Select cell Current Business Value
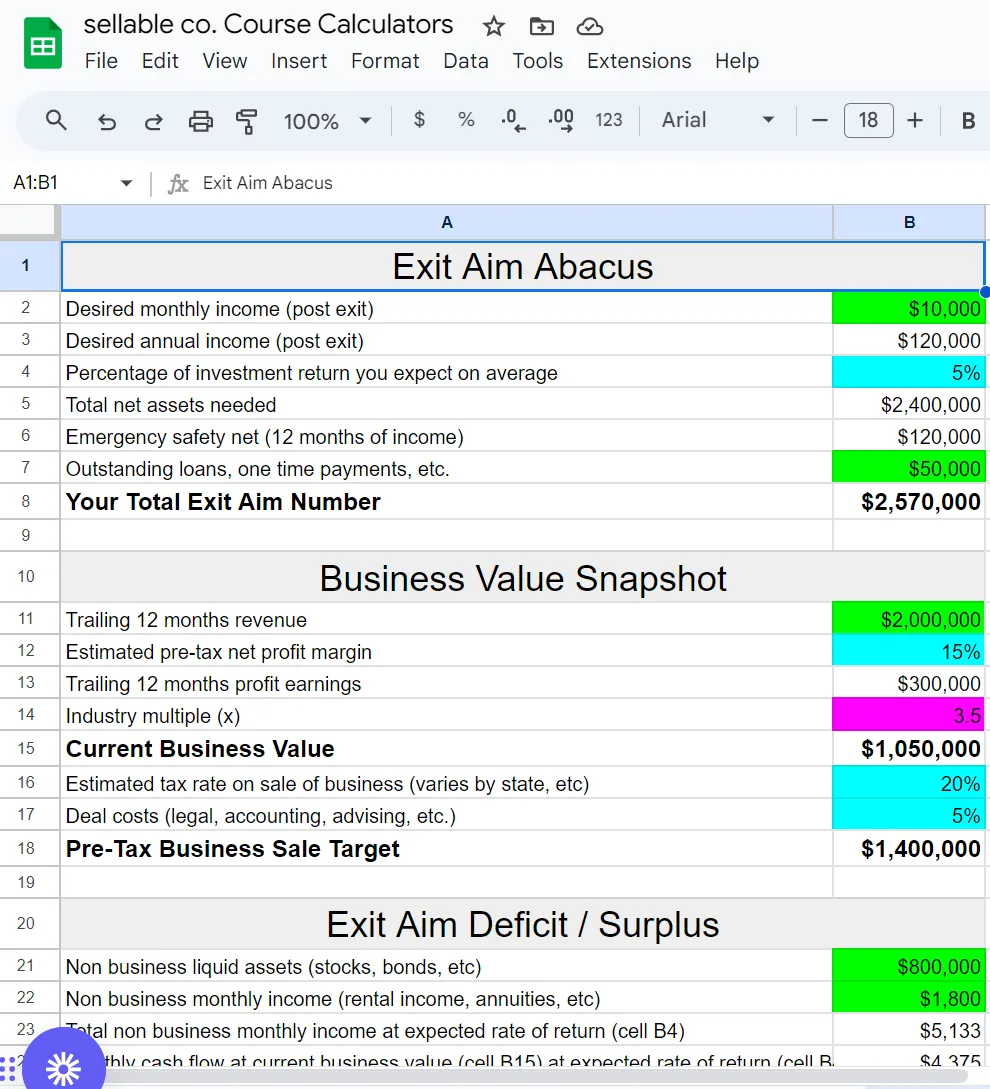The width and height of the screenshot is (990, 1089). (447, 749)
